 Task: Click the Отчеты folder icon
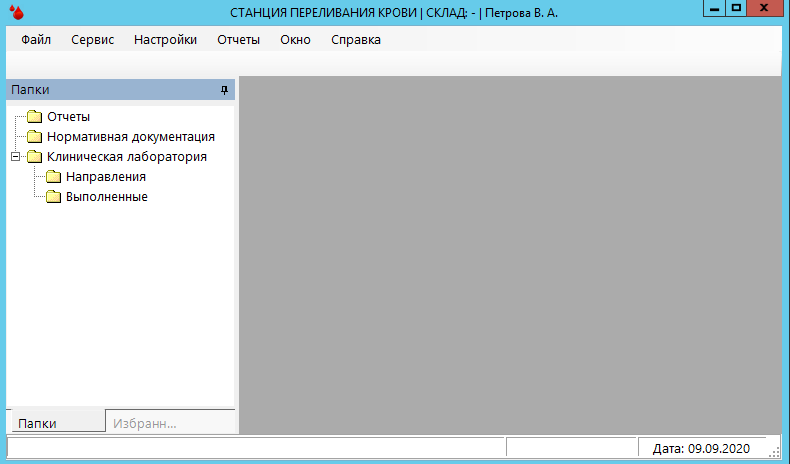tap(35, 117)
